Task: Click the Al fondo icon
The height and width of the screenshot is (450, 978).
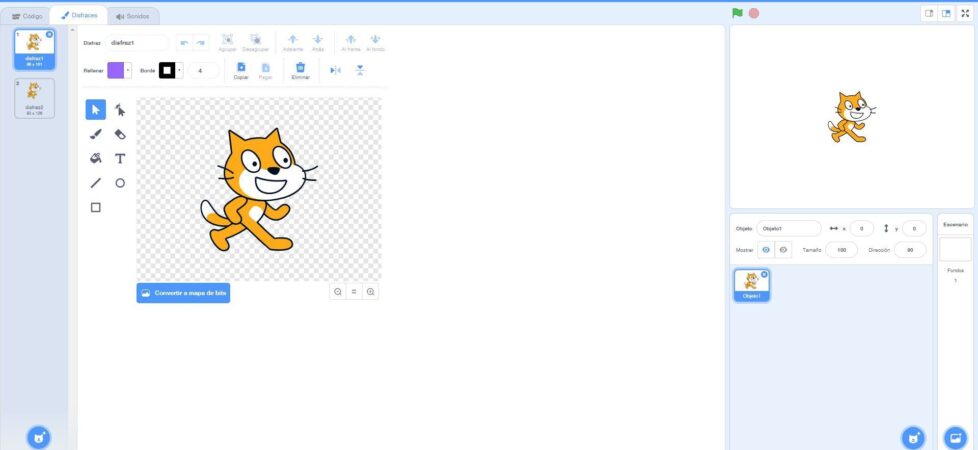Action: (375, 39)
